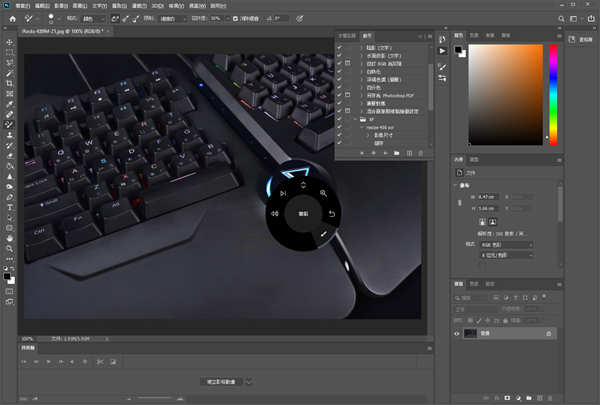
Task: Select the Move tool
Action: 10,42
